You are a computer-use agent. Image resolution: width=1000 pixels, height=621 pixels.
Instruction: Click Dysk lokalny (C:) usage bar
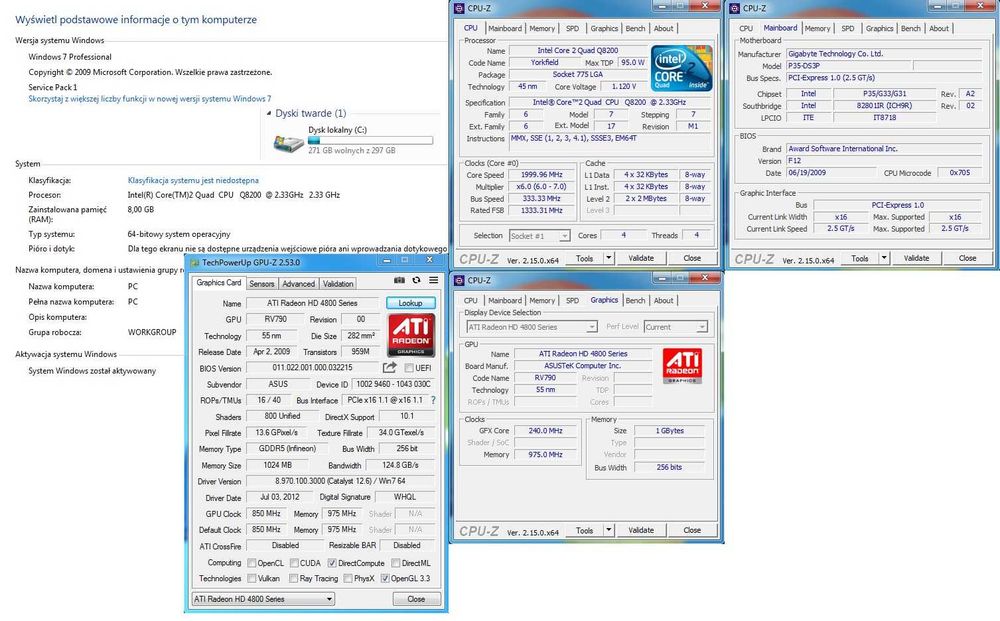(x=370, y=140)
